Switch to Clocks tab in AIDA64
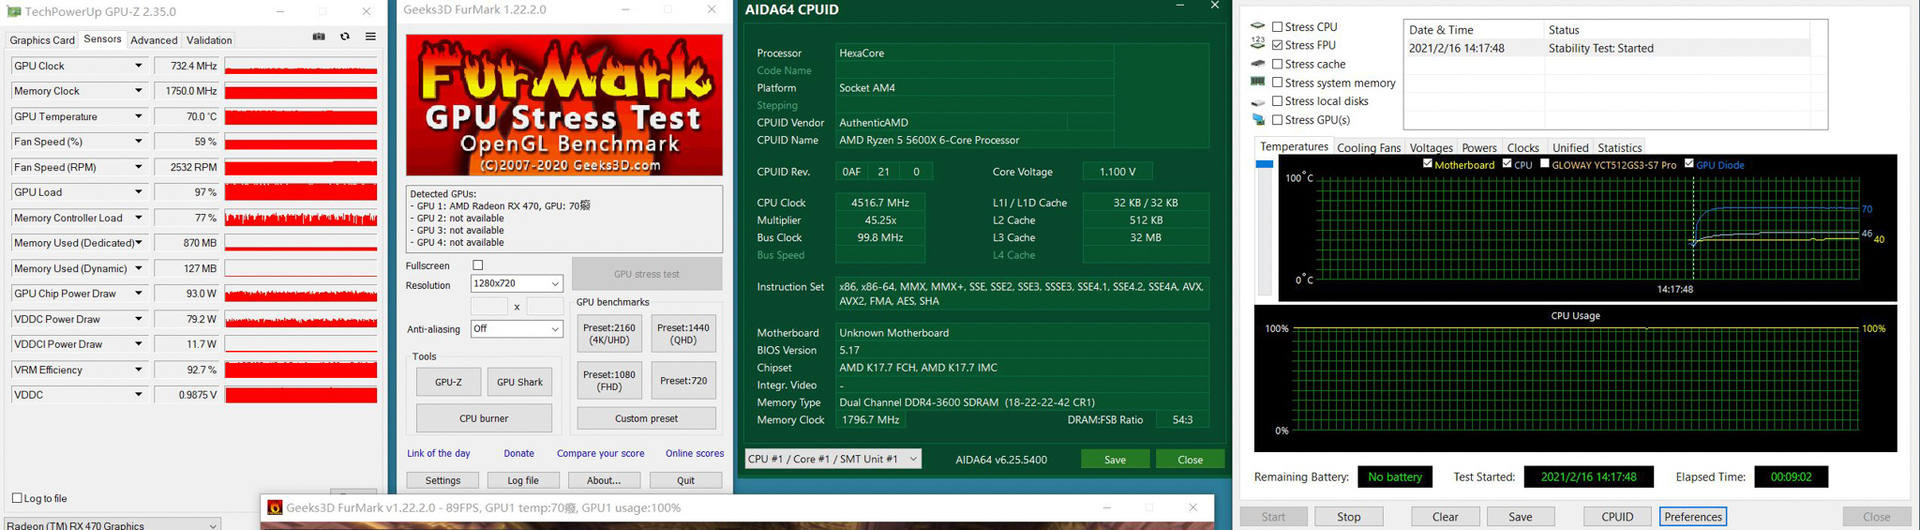This screenshot has width=1920, height=530. (x=1522, y=148)
